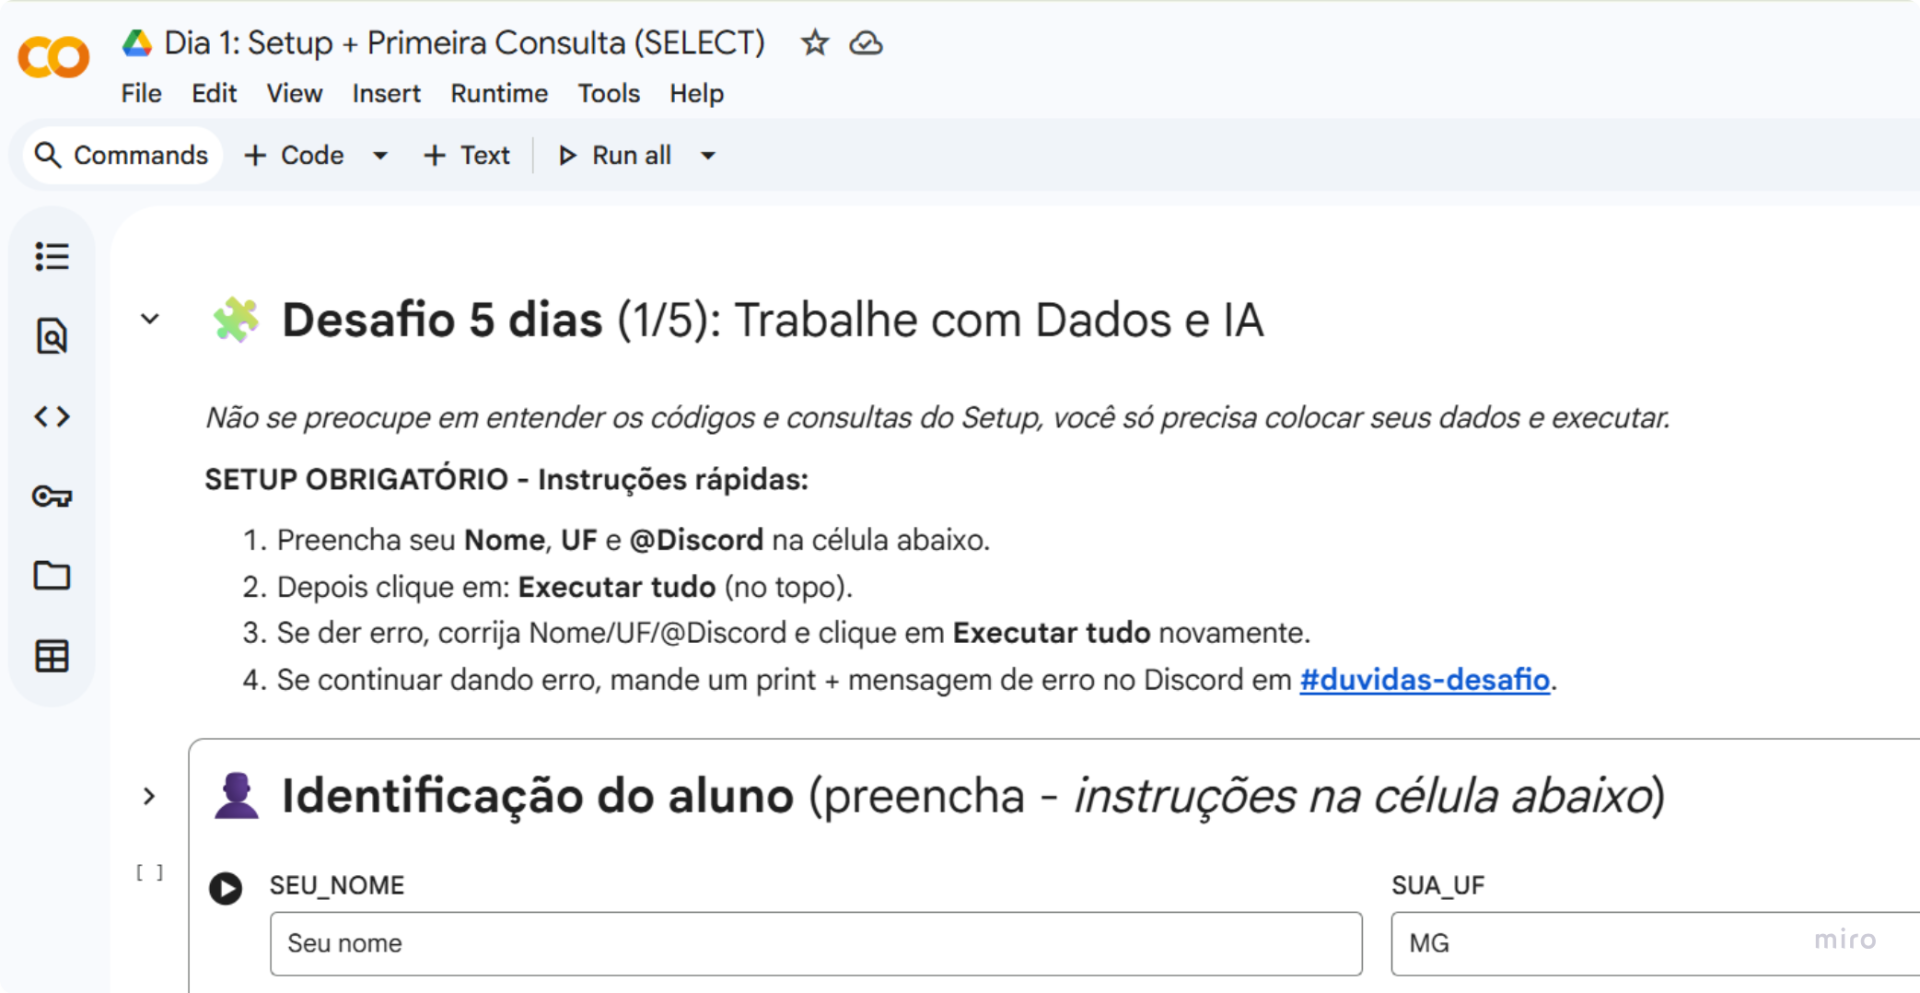Image resolution: width=1920 pixels, height=993 pixels.
Task: Open the Table of contents sidebar icon
Action: click(x=52, y=257)
